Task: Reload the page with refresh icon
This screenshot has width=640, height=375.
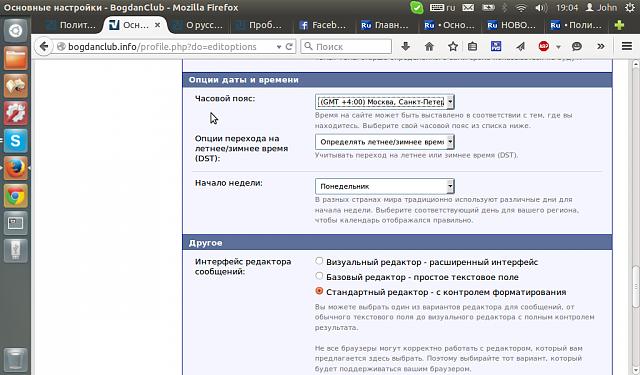Action: pyautogui.click(x=289, y=47)
